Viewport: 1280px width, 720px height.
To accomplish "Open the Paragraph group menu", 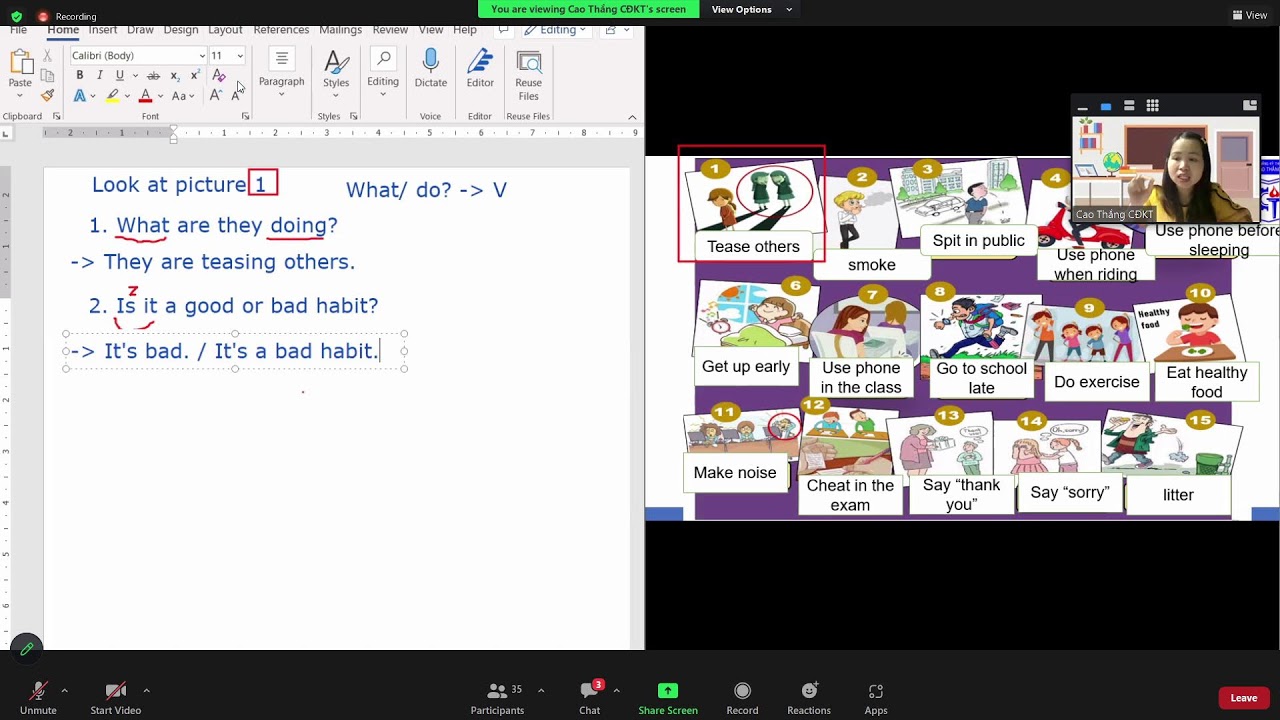I will (281, 73).
